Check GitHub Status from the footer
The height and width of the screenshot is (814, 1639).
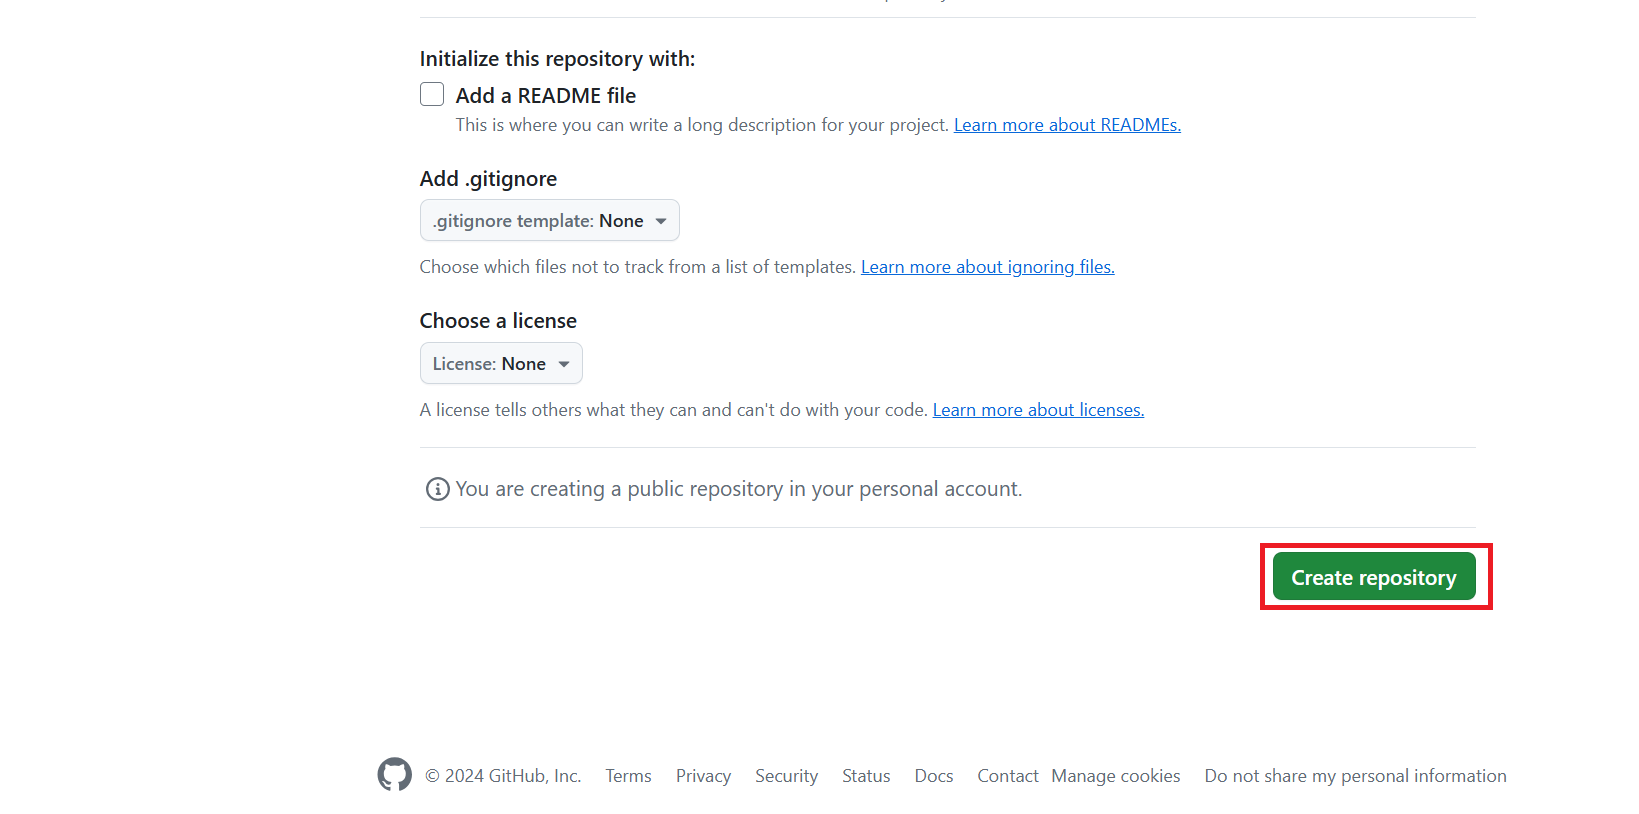(x=865, y=775)
